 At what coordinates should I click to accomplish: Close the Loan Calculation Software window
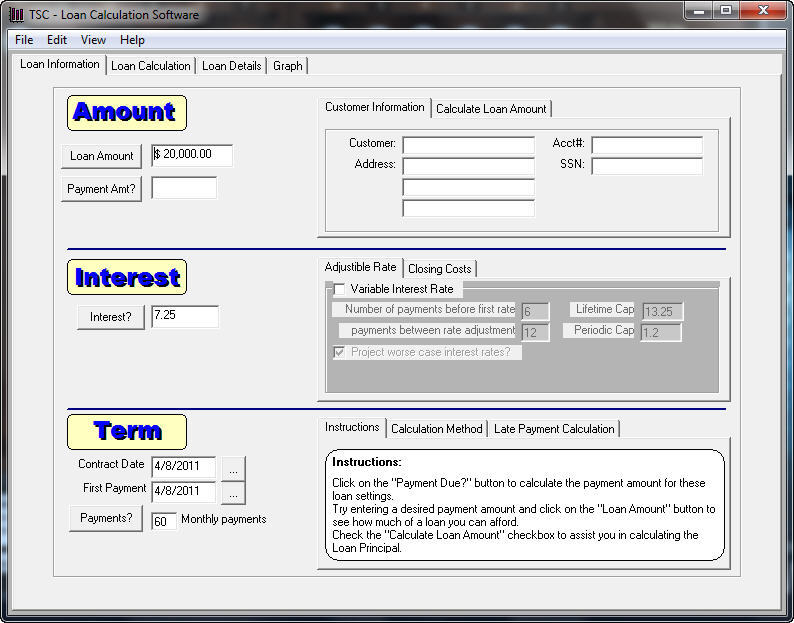point(763,11)
